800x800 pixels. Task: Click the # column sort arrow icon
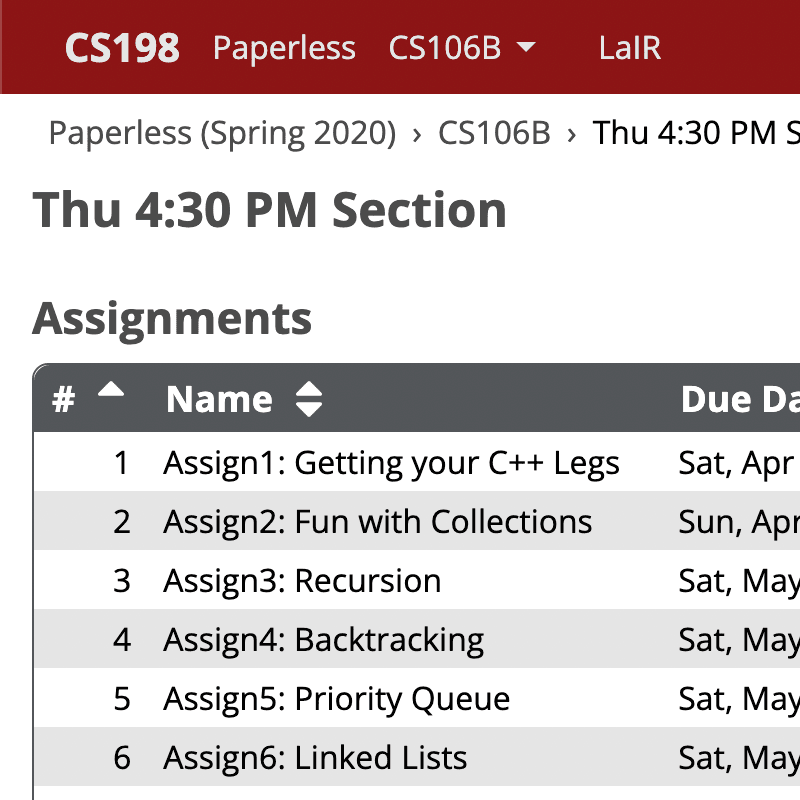point(111,389)
